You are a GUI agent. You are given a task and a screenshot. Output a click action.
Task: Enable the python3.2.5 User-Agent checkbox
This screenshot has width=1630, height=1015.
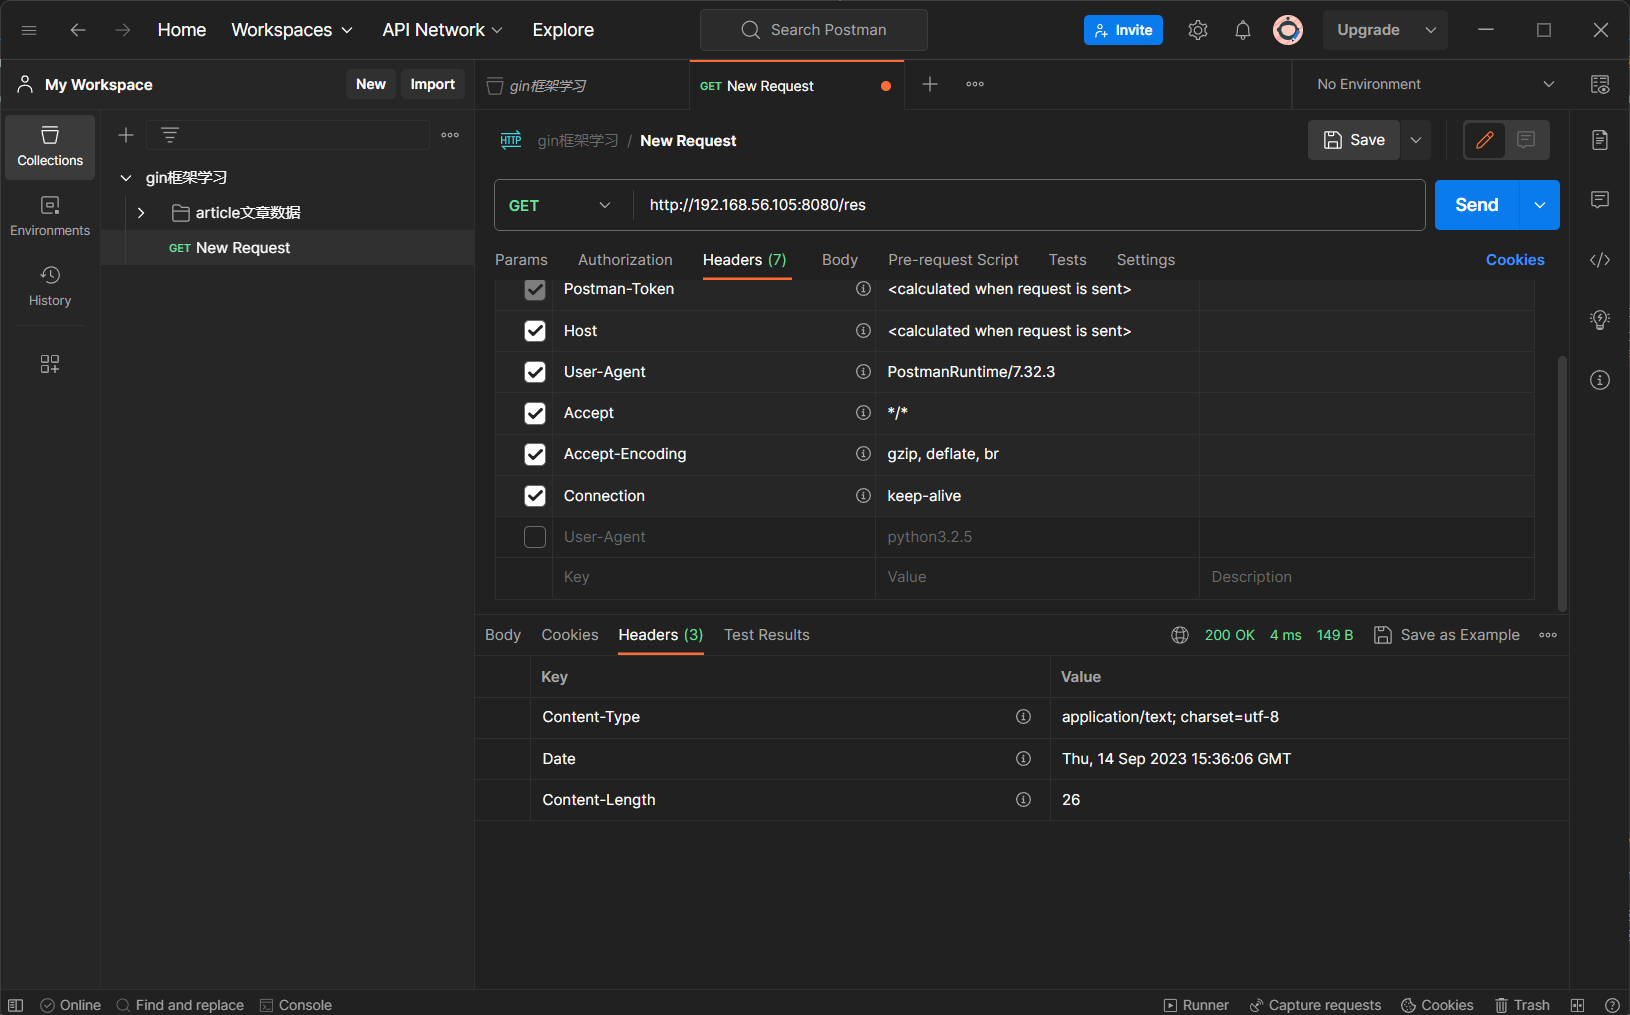[535, 537]
